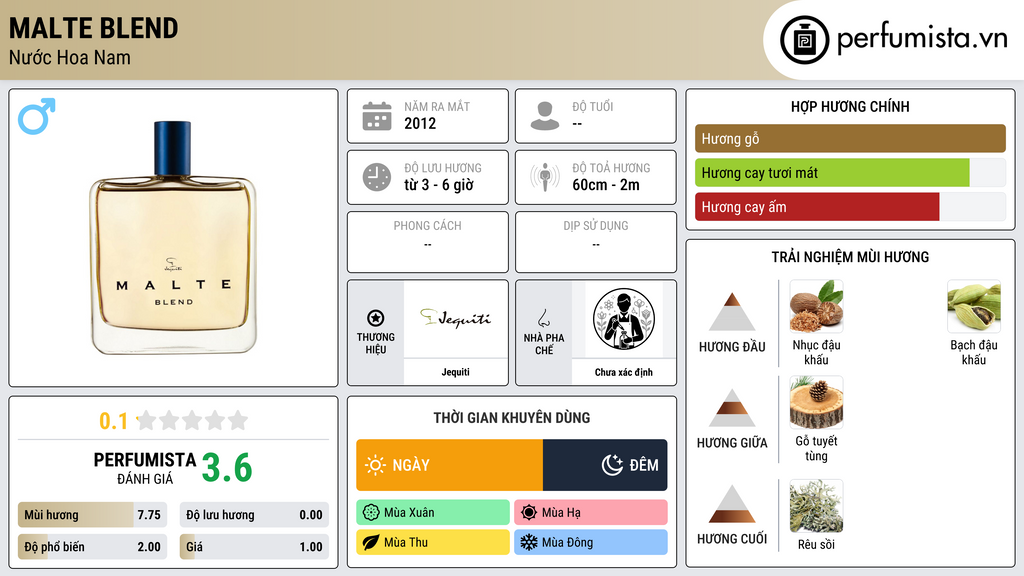The width and height of the screenshot is (1024, 576).
Task: Click the snowflake icon beside Mùa Đông
Action: (x=529, y=543)
